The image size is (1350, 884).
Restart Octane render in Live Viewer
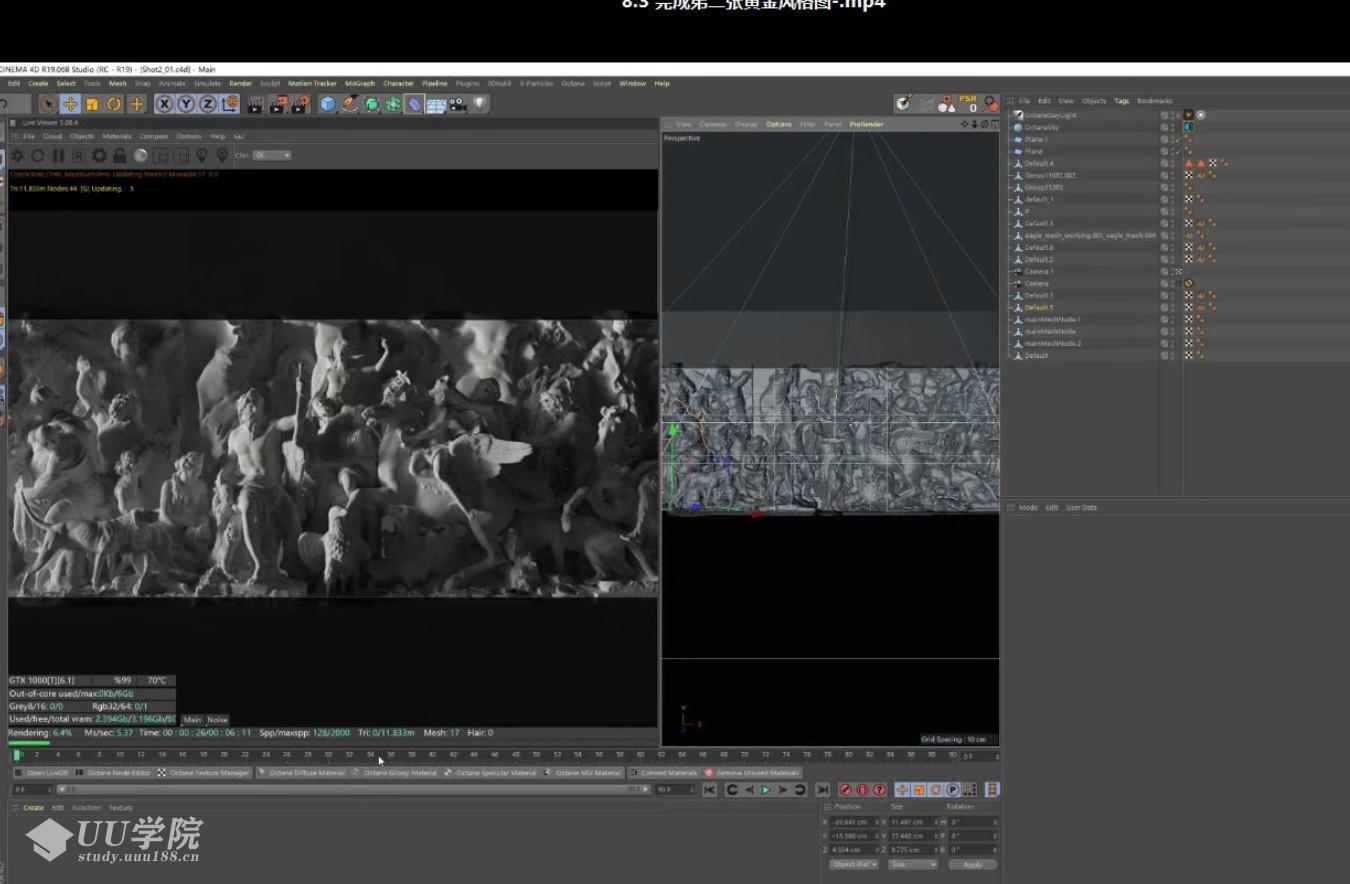click(38, 156)
